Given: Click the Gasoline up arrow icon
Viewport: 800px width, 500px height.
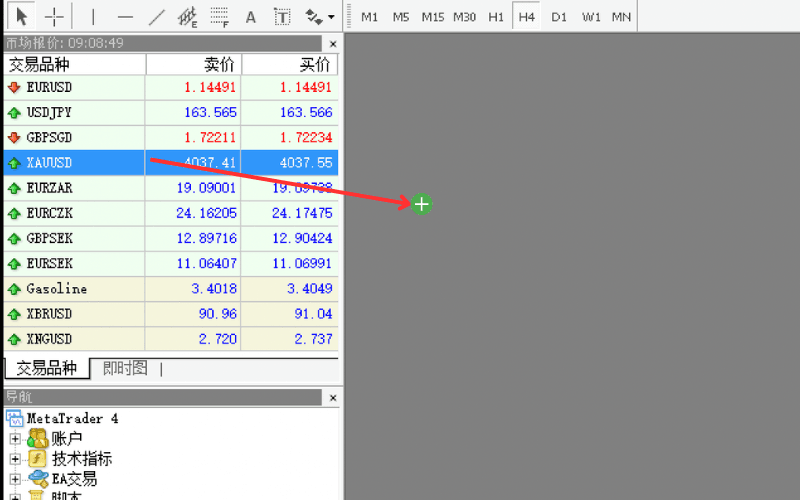Looking at the screenshot, I should [14, 289].
